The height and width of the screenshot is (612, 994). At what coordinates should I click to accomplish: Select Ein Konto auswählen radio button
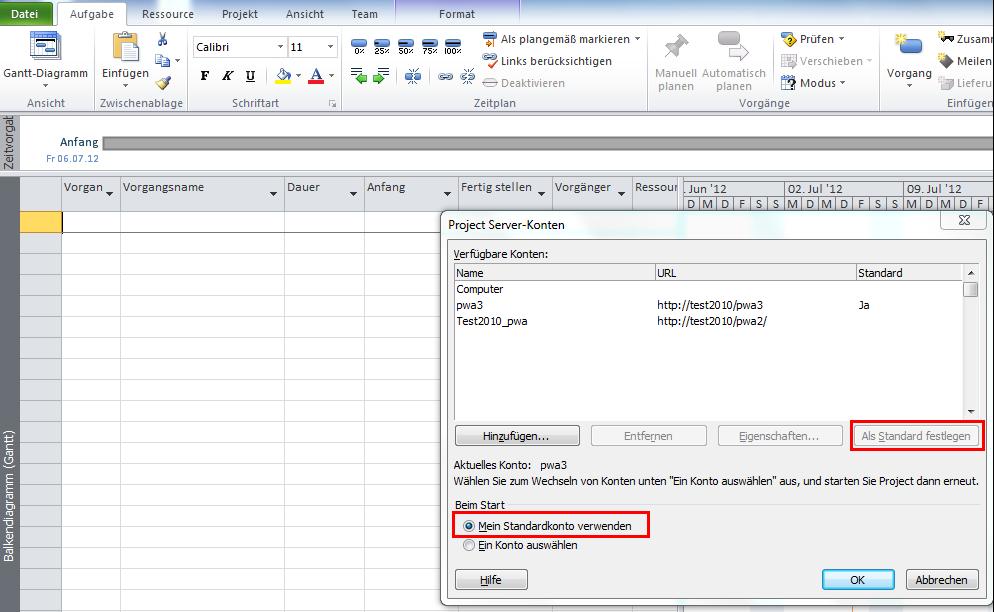(469, 545)
